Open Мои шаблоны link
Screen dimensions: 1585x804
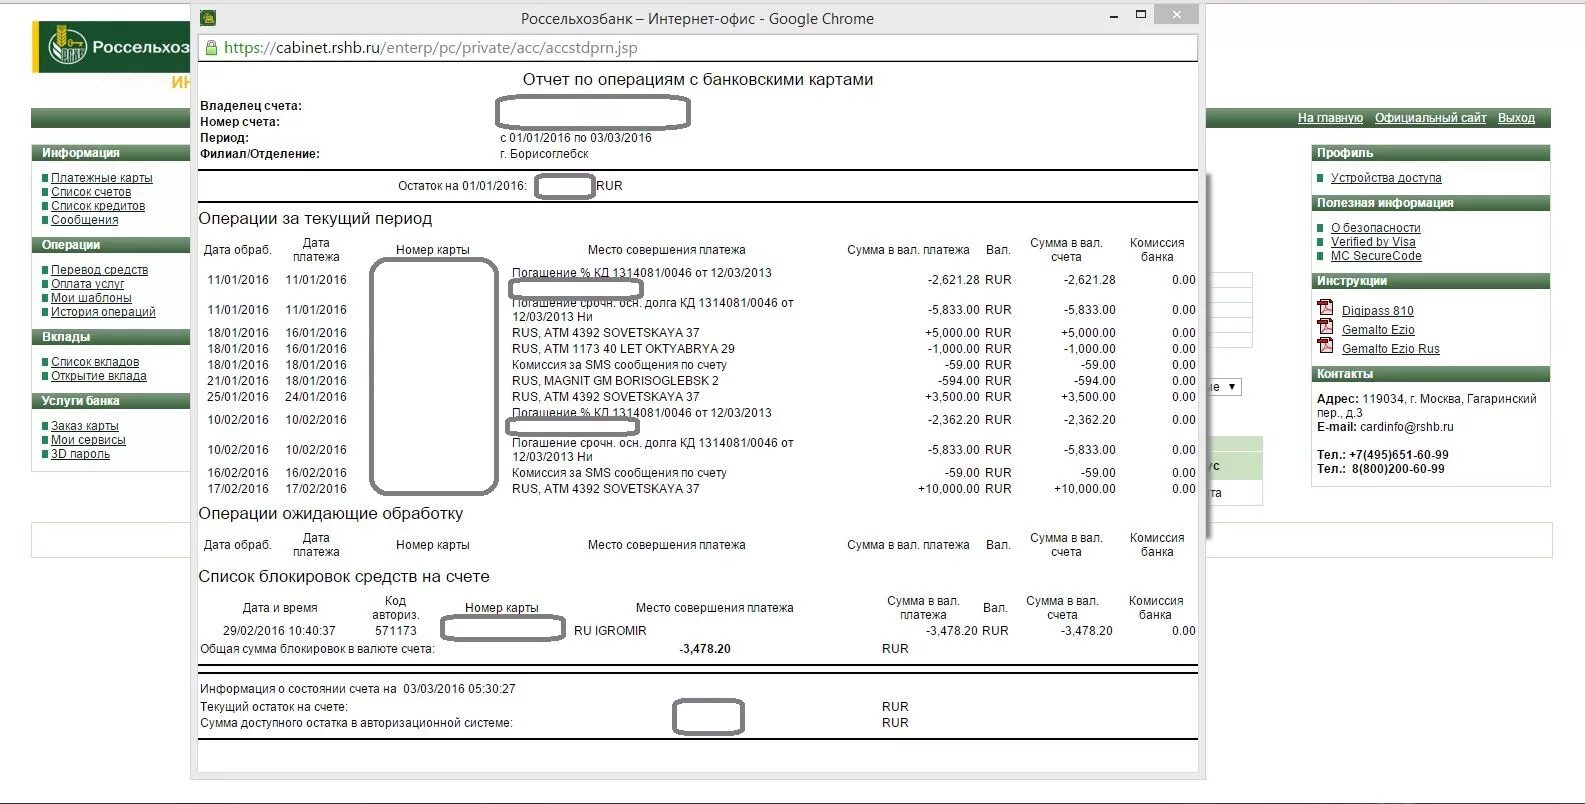[x=91, y=298]
